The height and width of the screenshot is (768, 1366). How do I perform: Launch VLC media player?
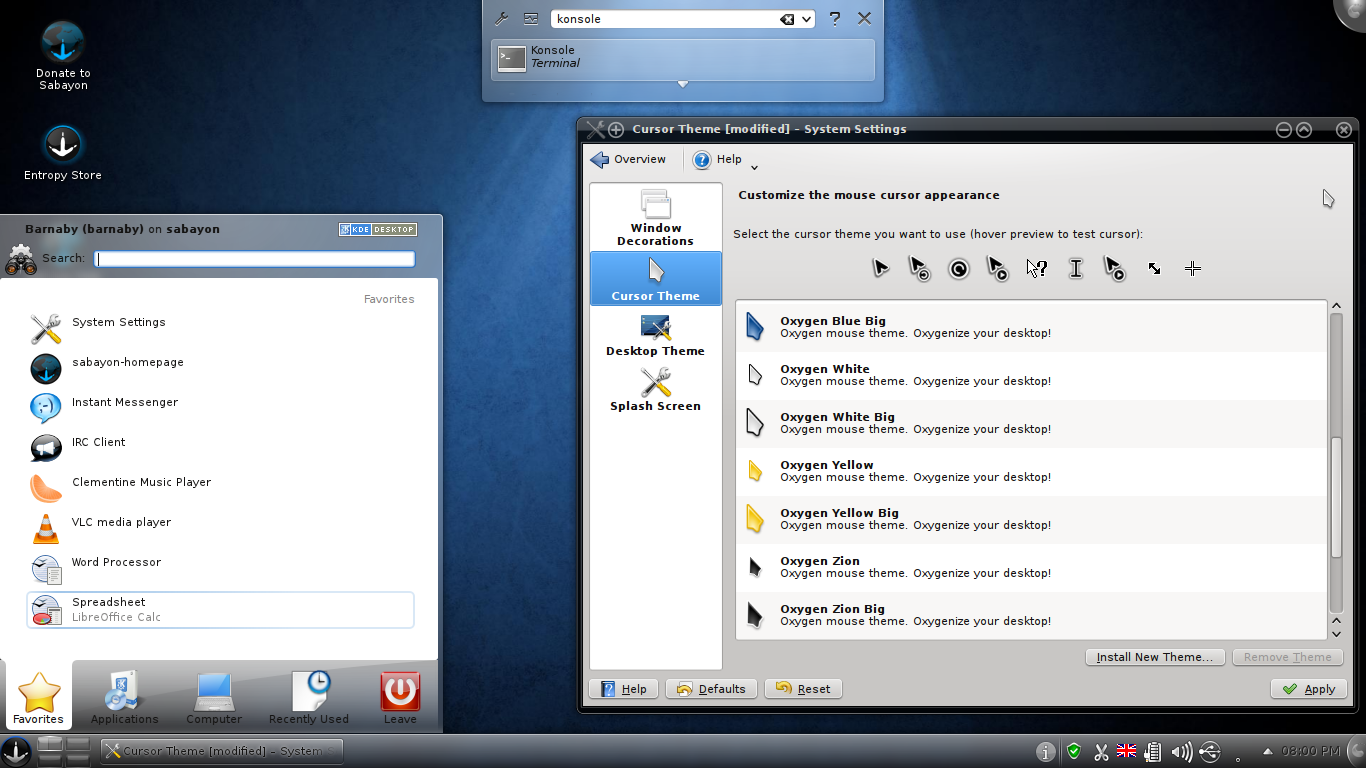221,528
